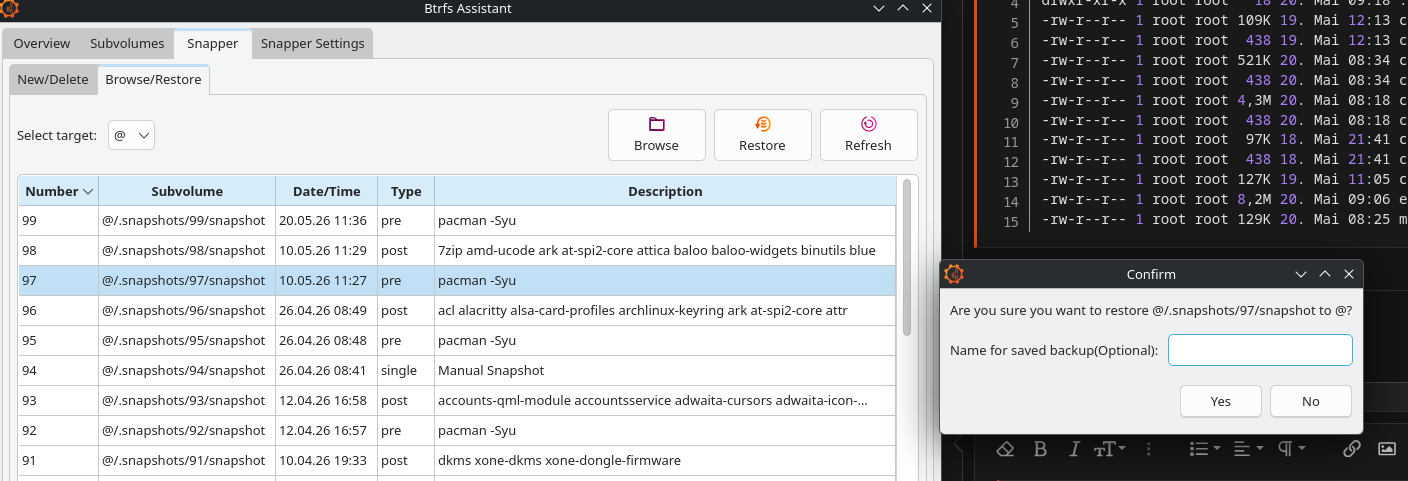Open the text size dropdown in editor
The height and width of the screenshot is (481, 1408).
(x=1108, y=449)
